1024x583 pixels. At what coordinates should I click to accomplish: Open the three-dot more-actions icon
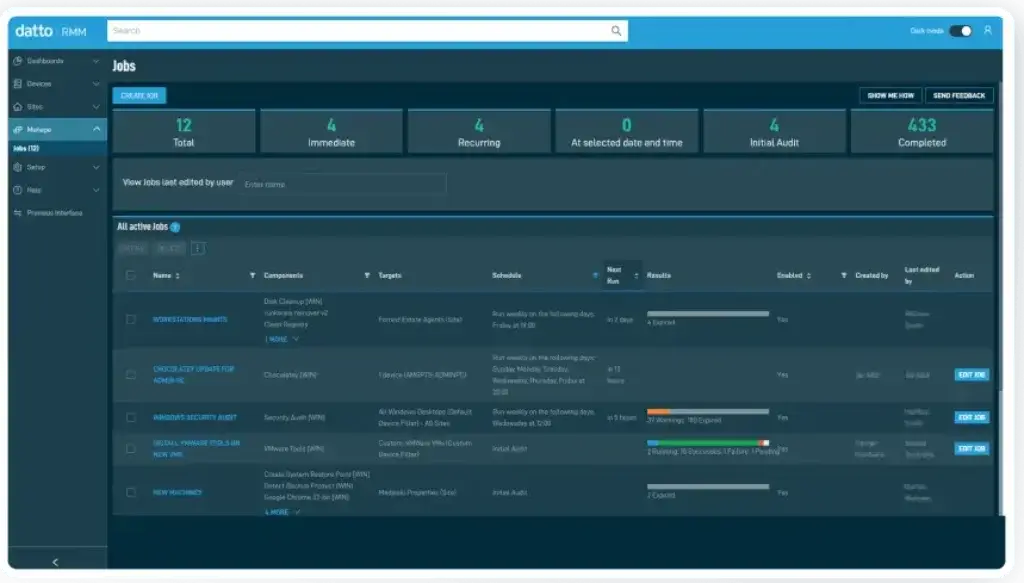pyautogui.click(x=198, y=248)
